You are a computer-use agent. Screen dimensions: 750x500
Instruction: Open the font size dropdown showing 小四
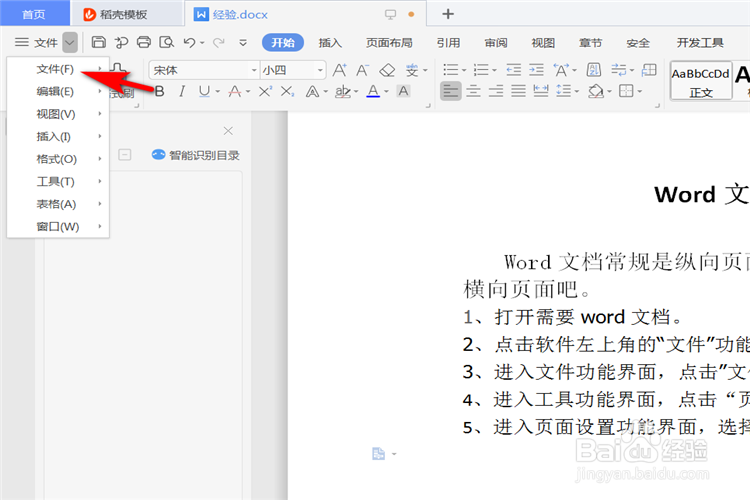click(320, 70)
